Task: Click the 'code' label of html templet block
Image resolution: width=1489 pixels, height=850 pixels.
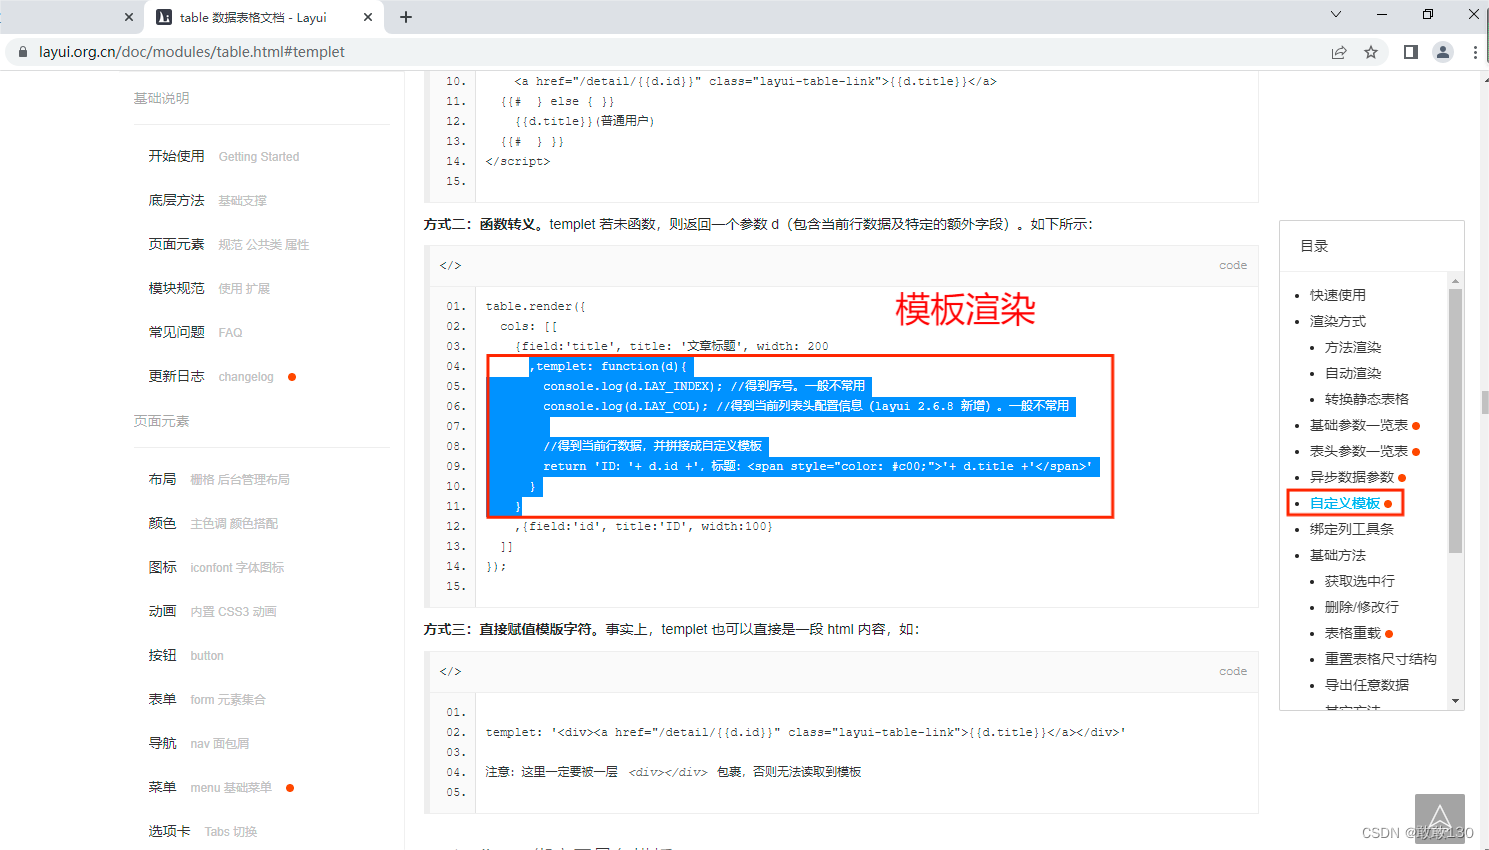Action: click(x=1233, y=671)
